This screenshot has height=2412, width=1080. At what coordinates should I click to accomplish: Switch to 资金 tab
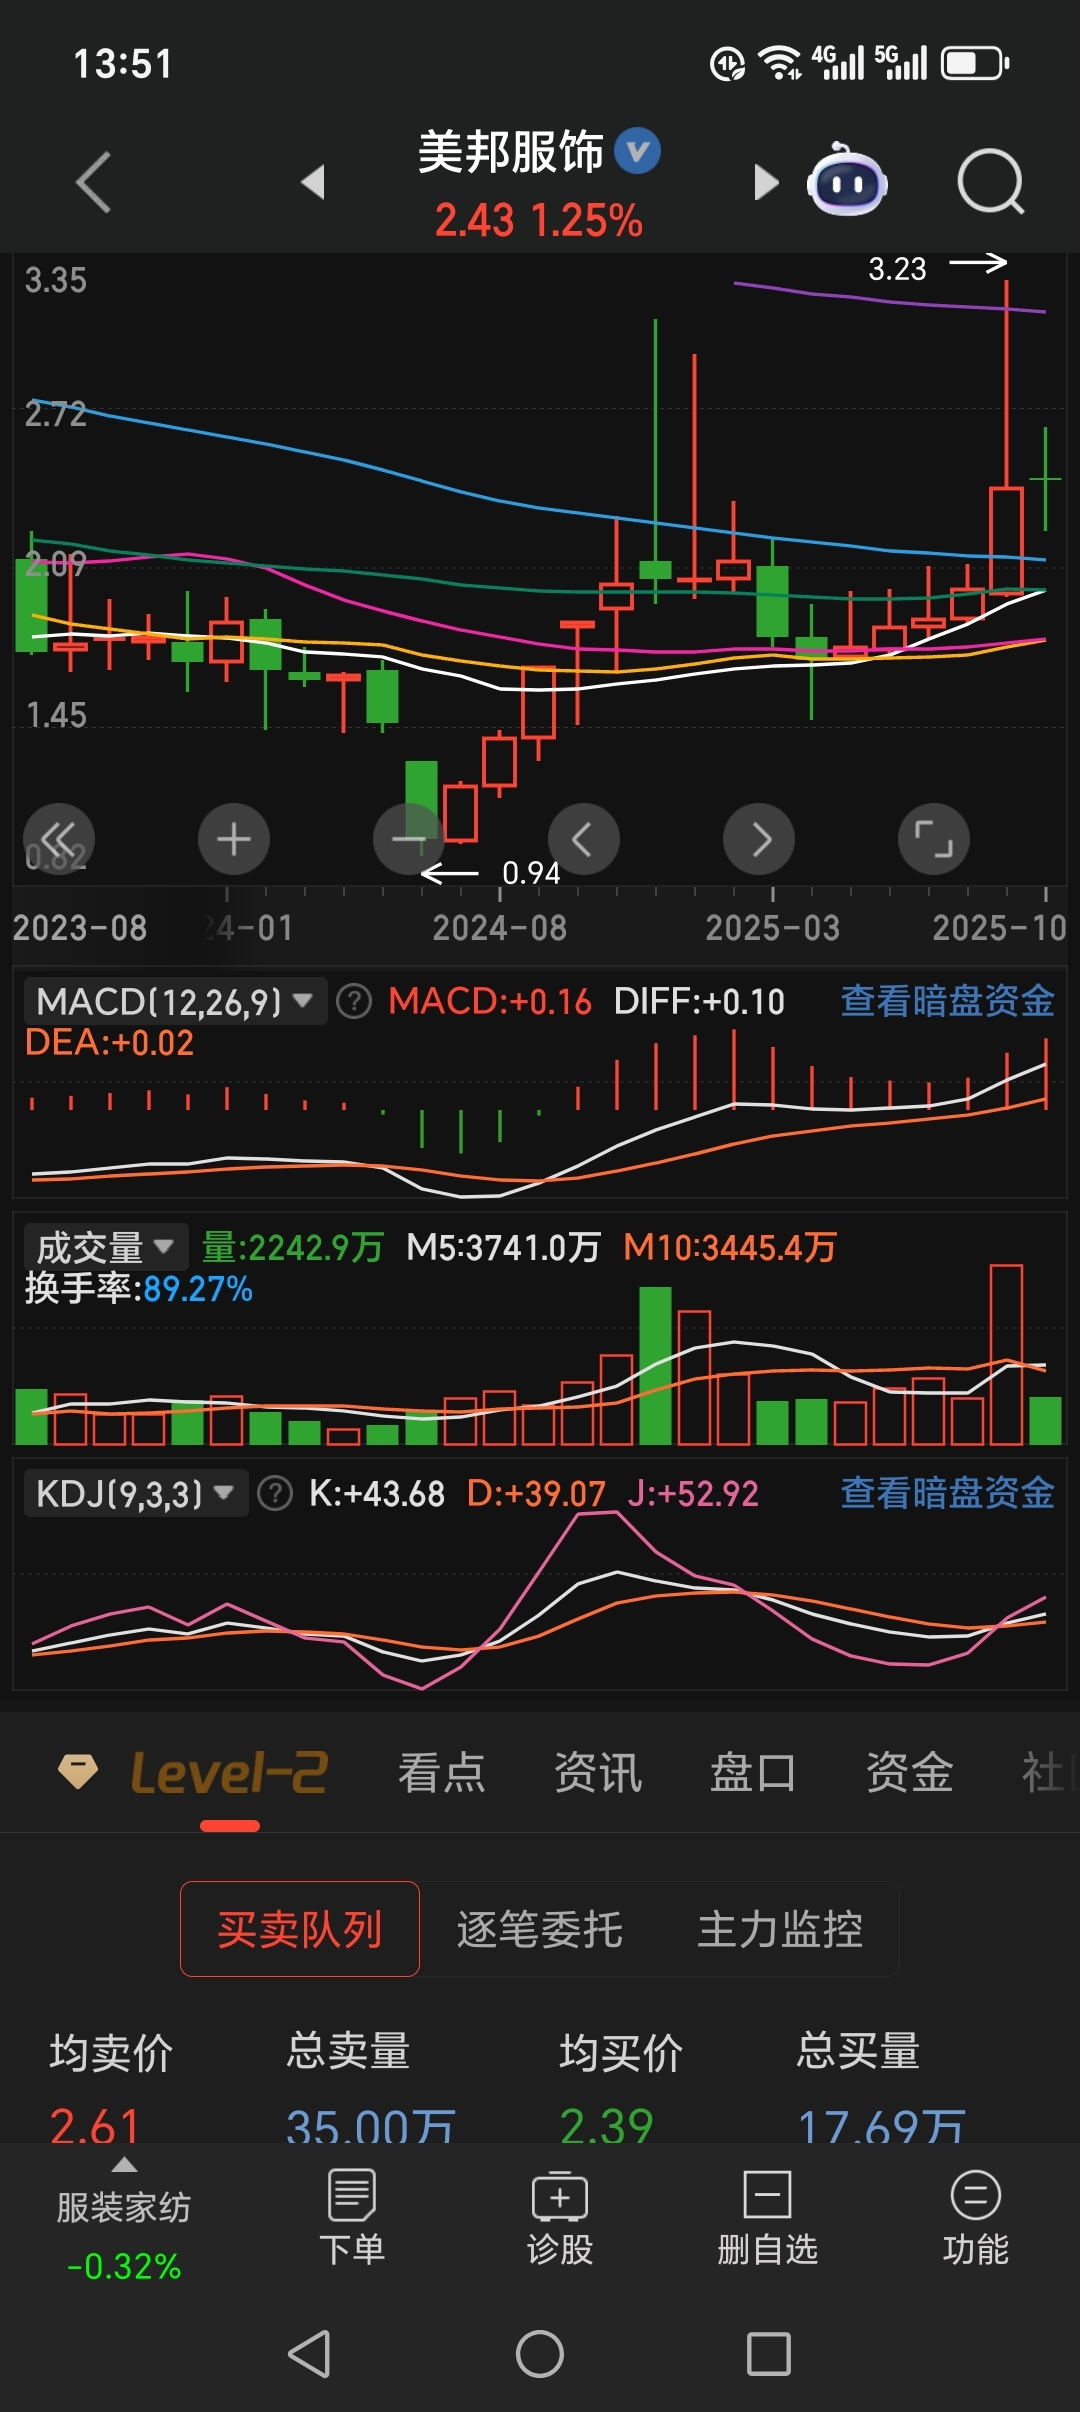(909, 1773)
